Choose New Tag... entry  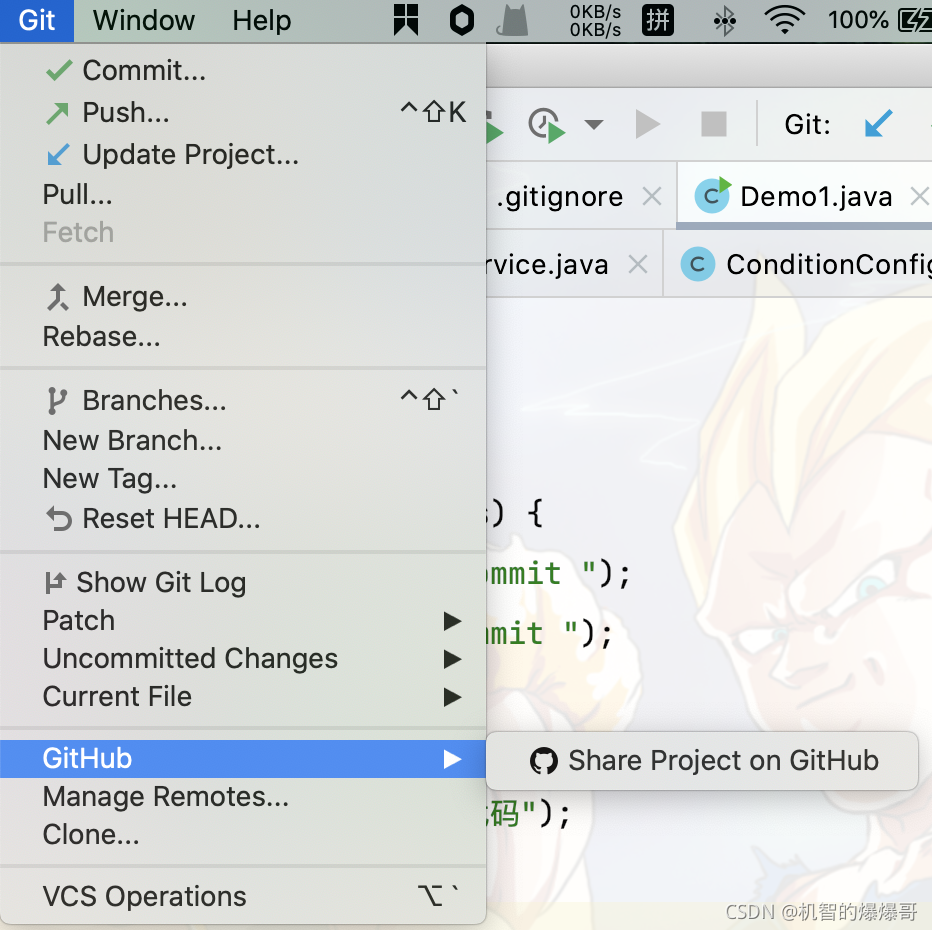click(243, 478)
